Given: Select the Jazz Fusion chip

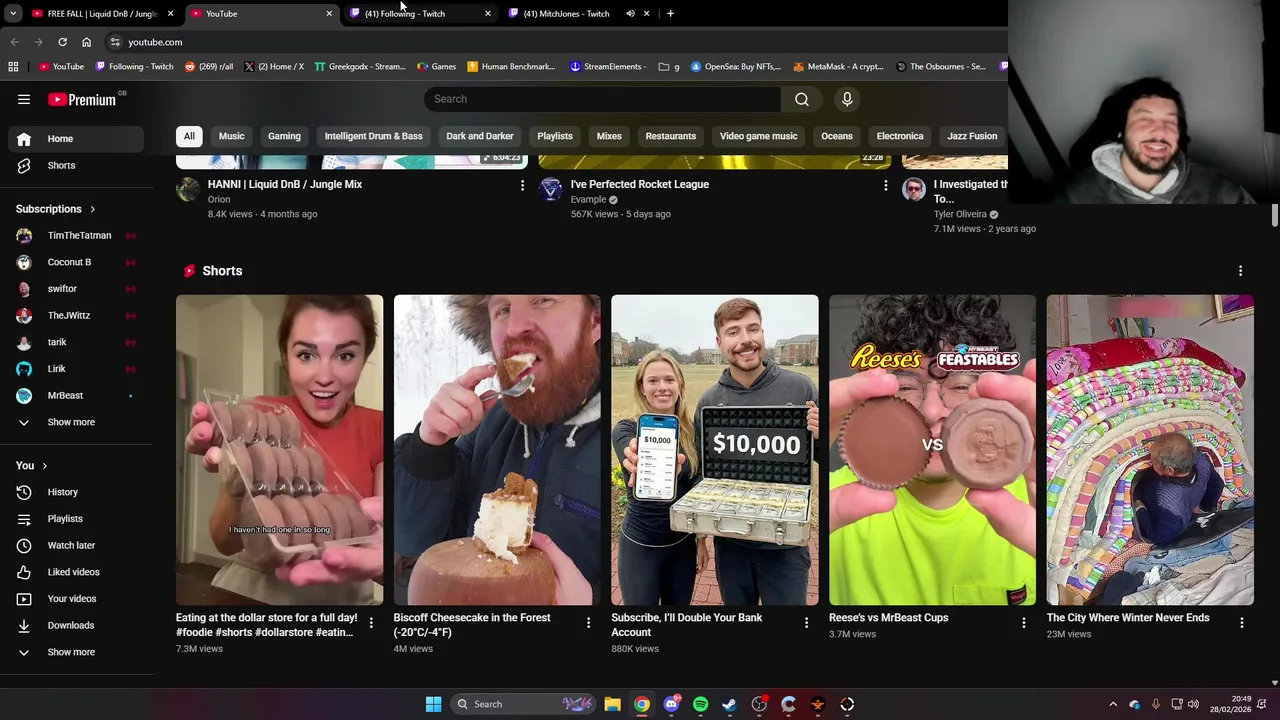Looking at the screenshot, I should coord(972,136).
